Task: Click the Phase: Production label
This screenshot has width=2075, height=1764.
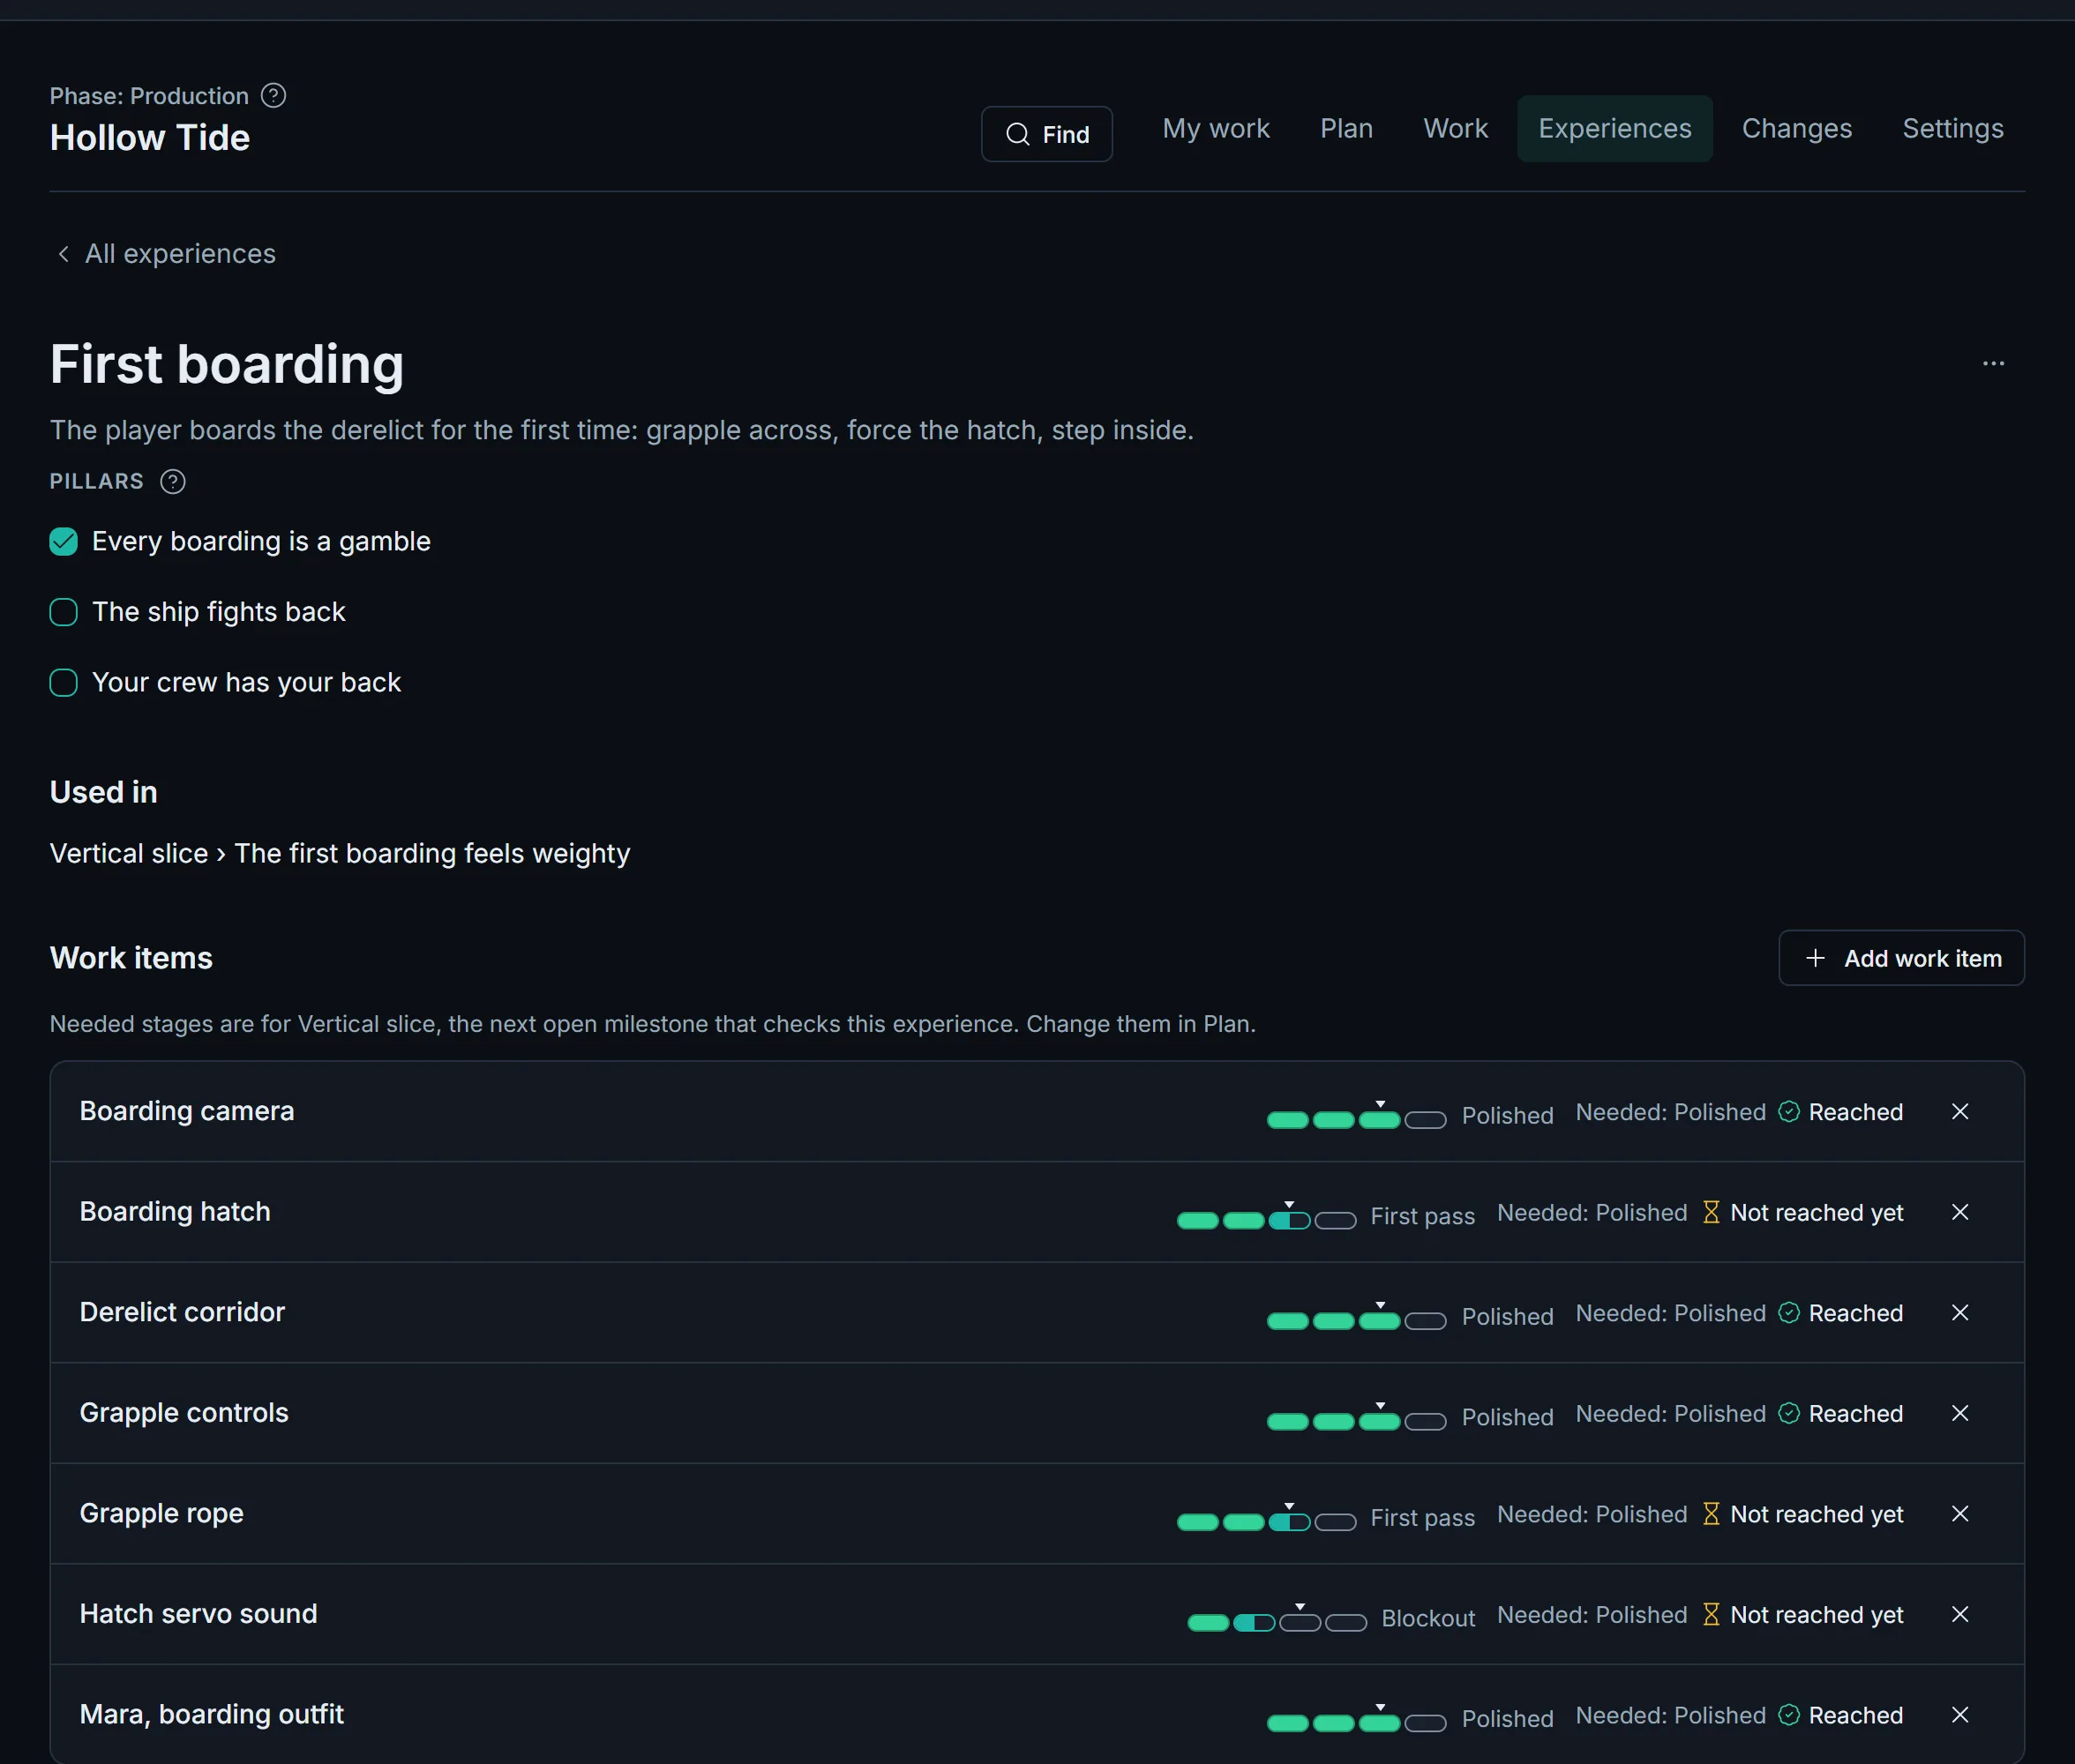Action: [x=149, y=96]
